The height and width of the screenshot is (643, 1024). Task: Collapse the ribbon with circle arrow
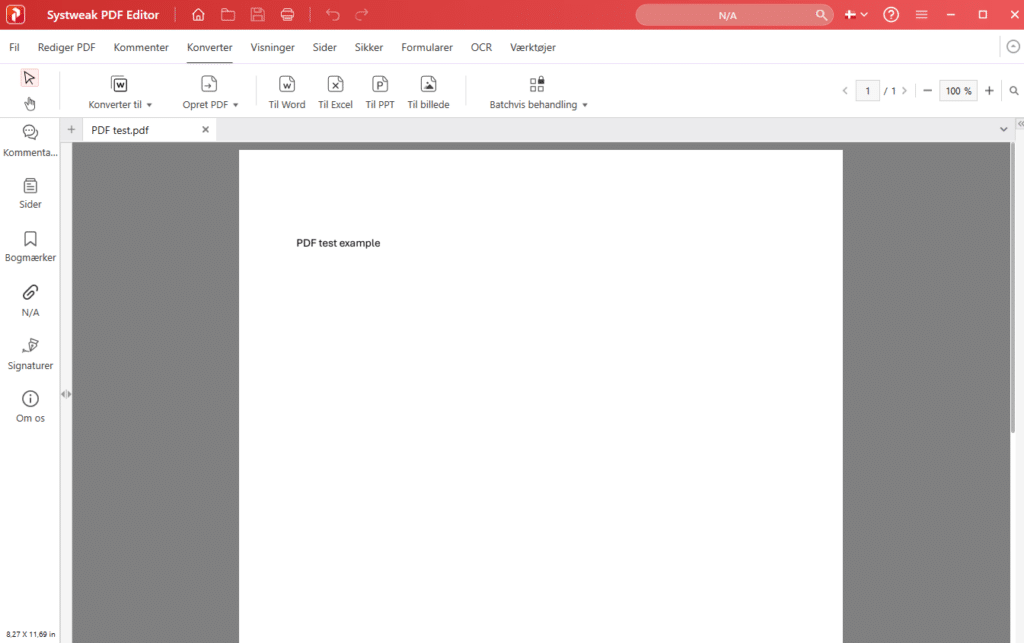tap(1013, 46)
